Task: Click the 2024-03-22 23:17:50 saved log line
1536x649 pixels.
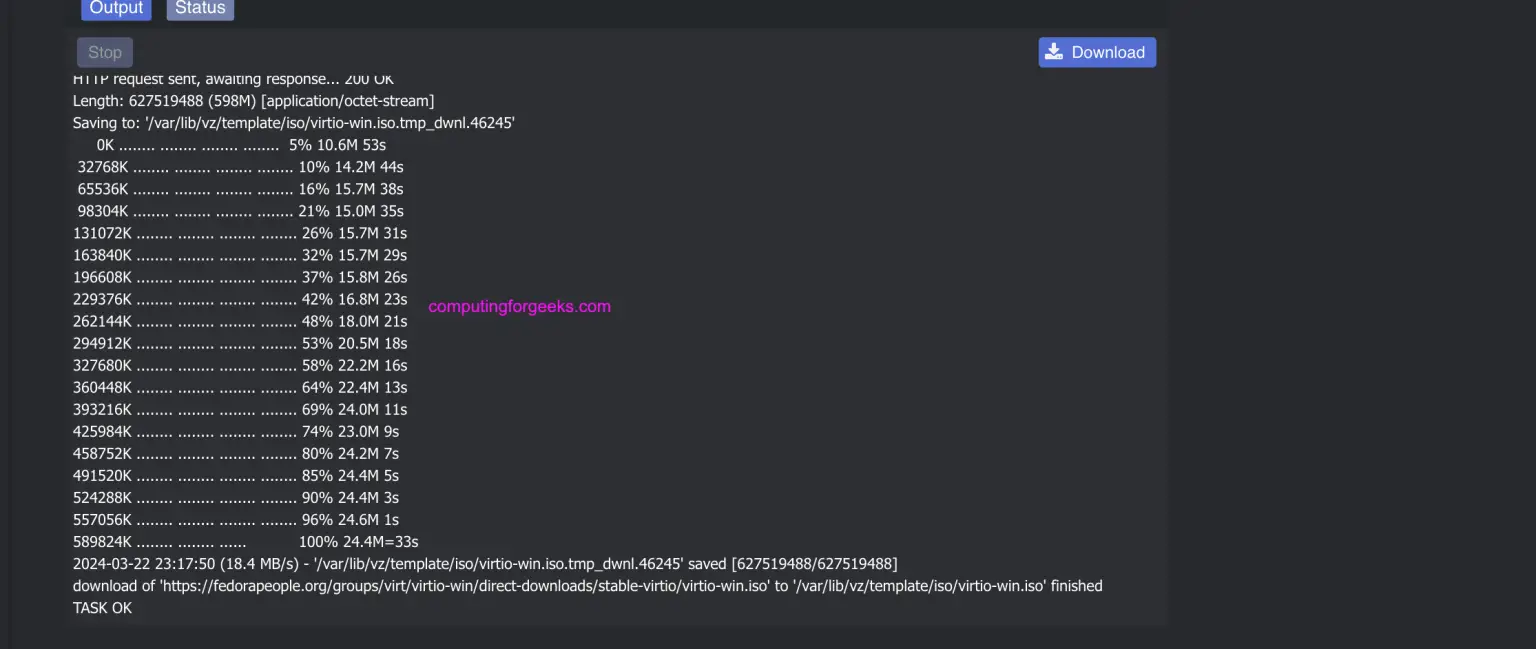Action: coord(485,564)
